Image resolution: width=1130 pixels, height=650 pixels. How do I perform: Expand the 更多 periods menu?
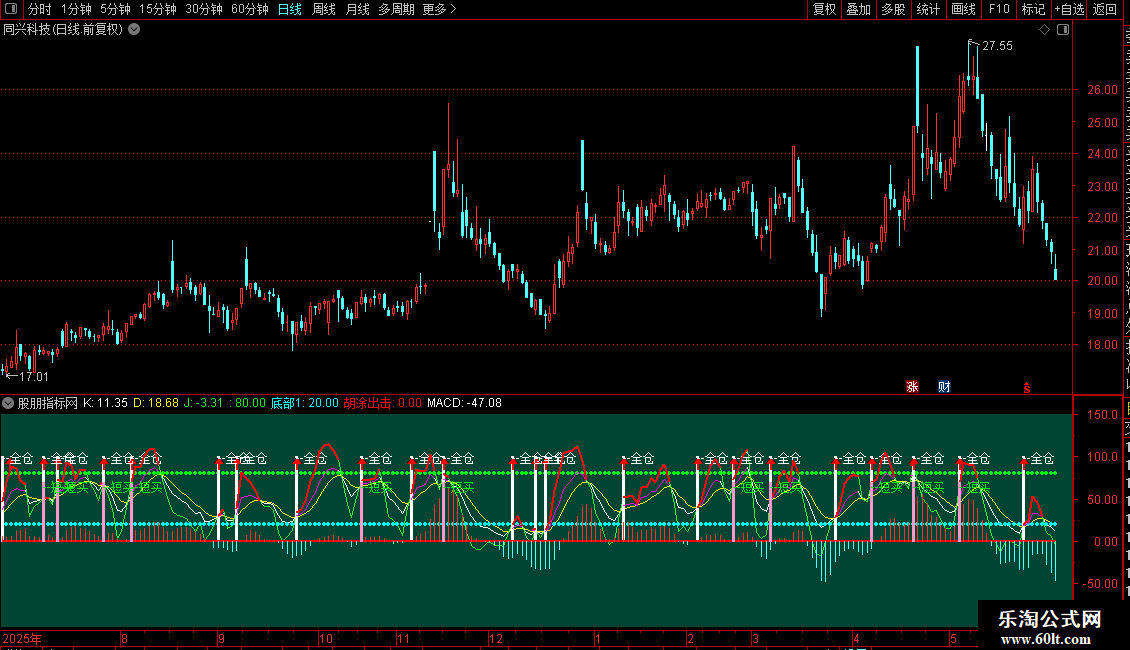point(439,9)
